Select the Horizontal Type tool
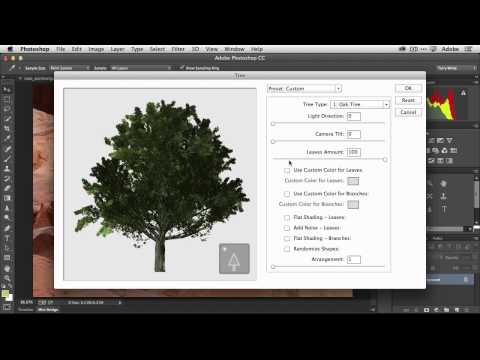 [7, 238]
